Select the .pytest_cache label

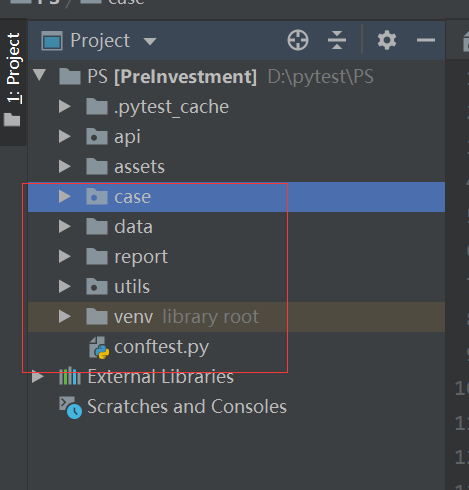point(171,107)
